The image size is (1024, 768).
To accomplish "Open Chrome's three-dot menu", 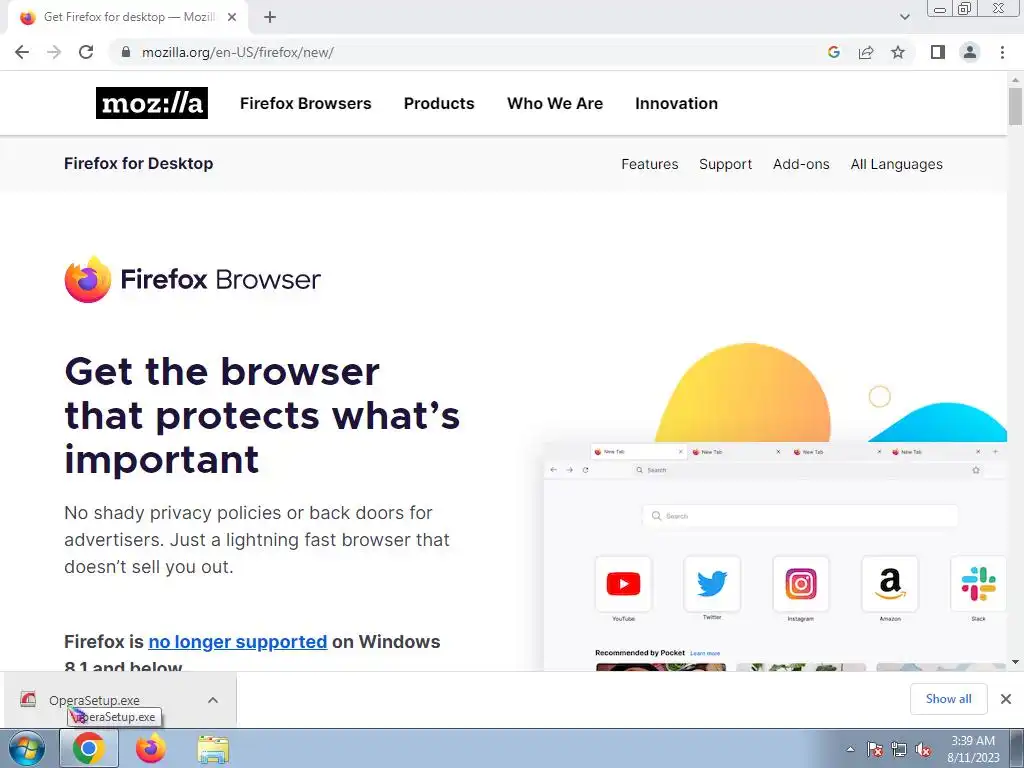I will point(1002,52).
